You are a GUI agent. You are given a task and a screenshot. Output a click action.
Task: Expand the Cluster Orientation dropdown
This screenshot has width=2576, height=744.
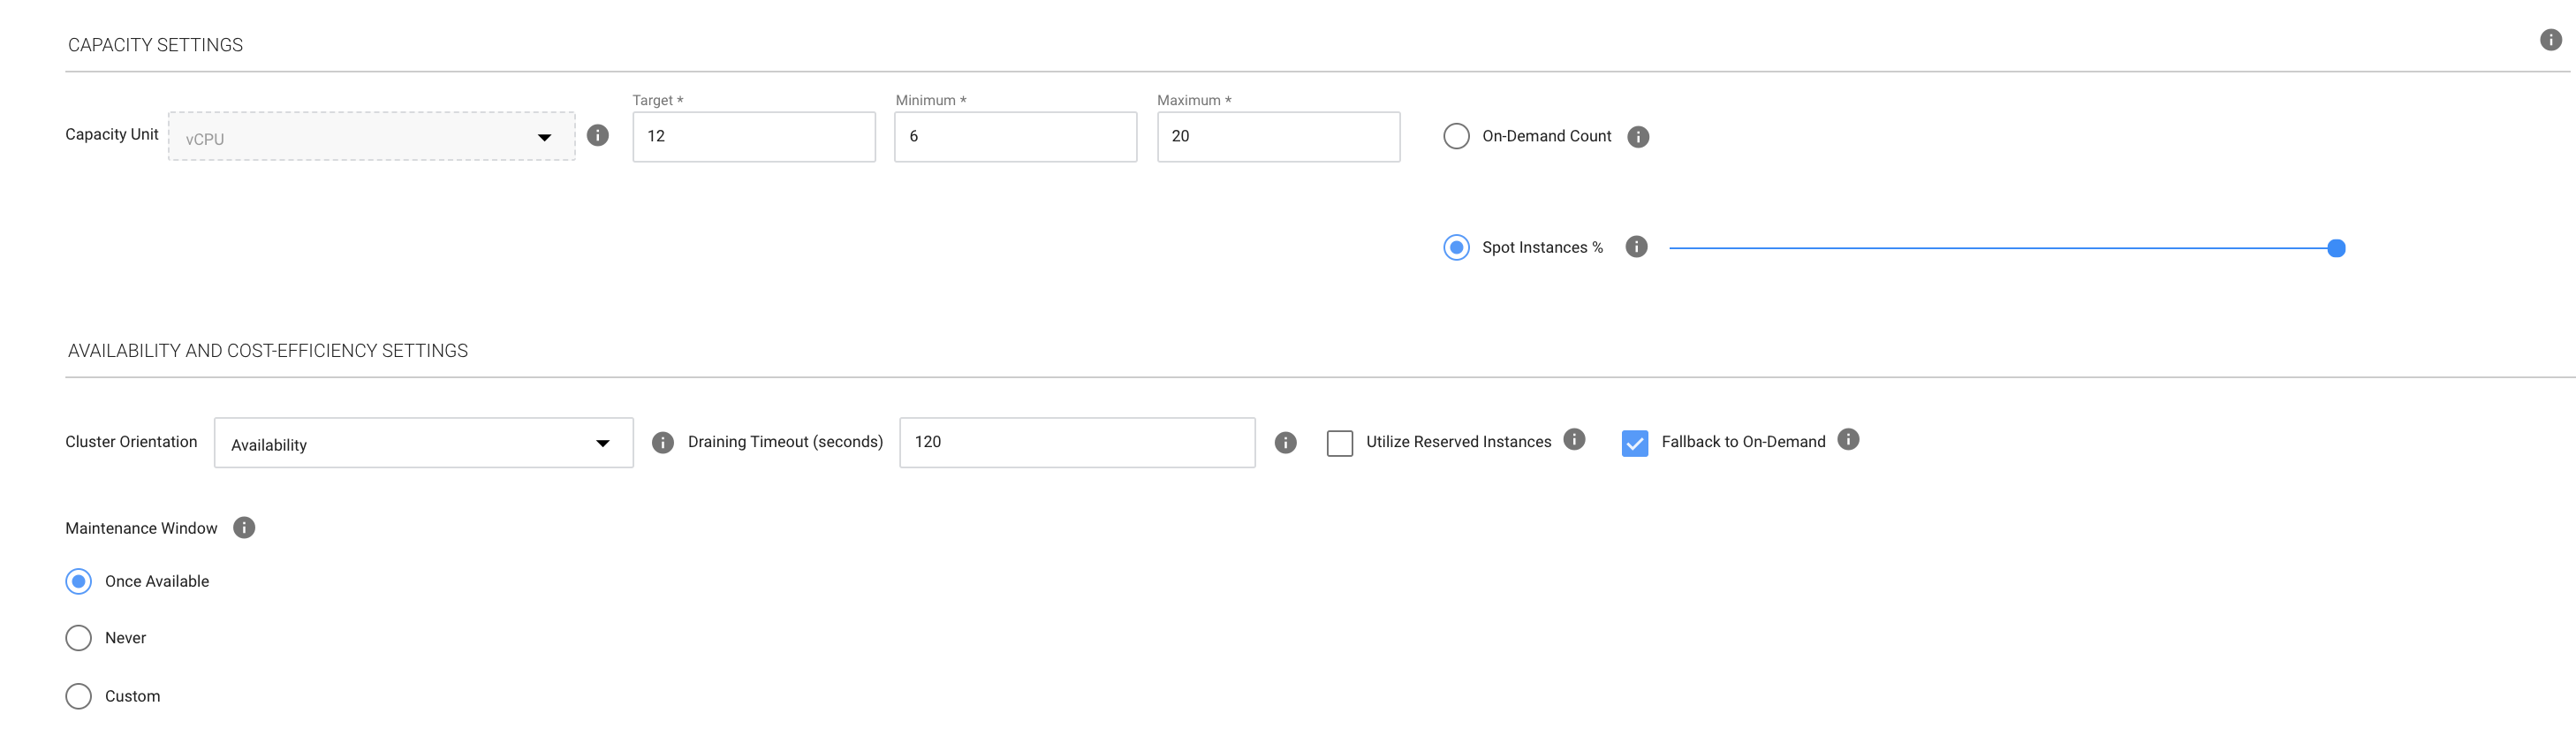(423, 443)
